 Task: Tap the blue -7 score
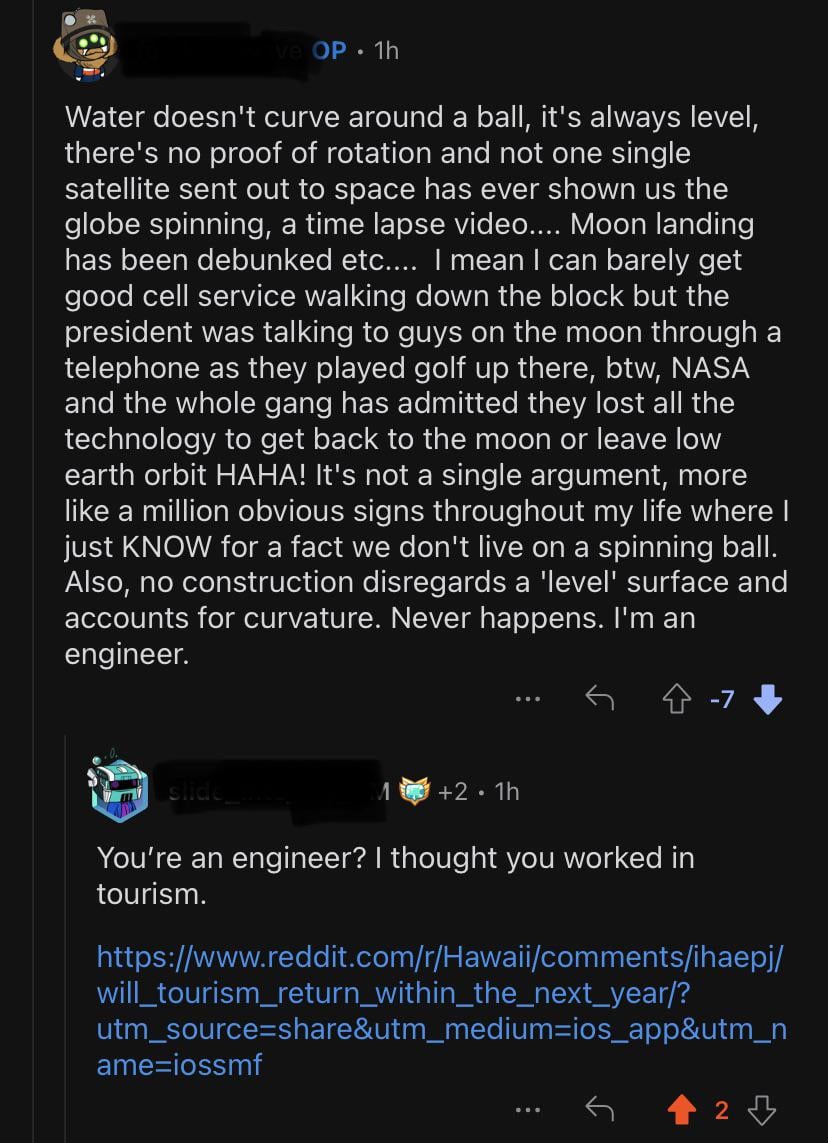pyautogui.click(x=722, y=699)
